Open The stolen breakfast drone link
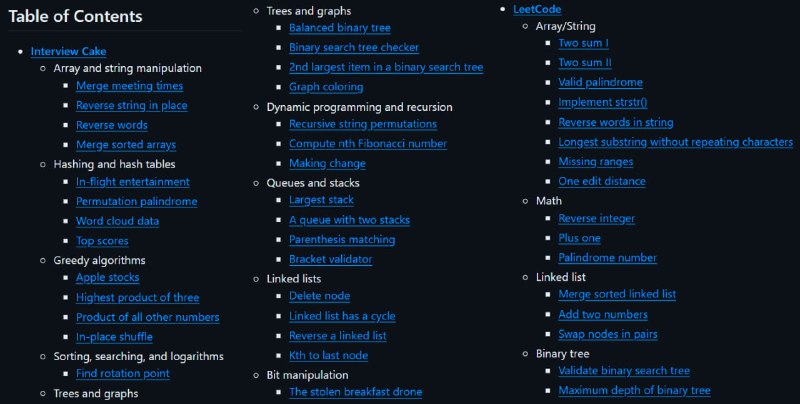The image size is (800, 404). [x=356, y=392]
